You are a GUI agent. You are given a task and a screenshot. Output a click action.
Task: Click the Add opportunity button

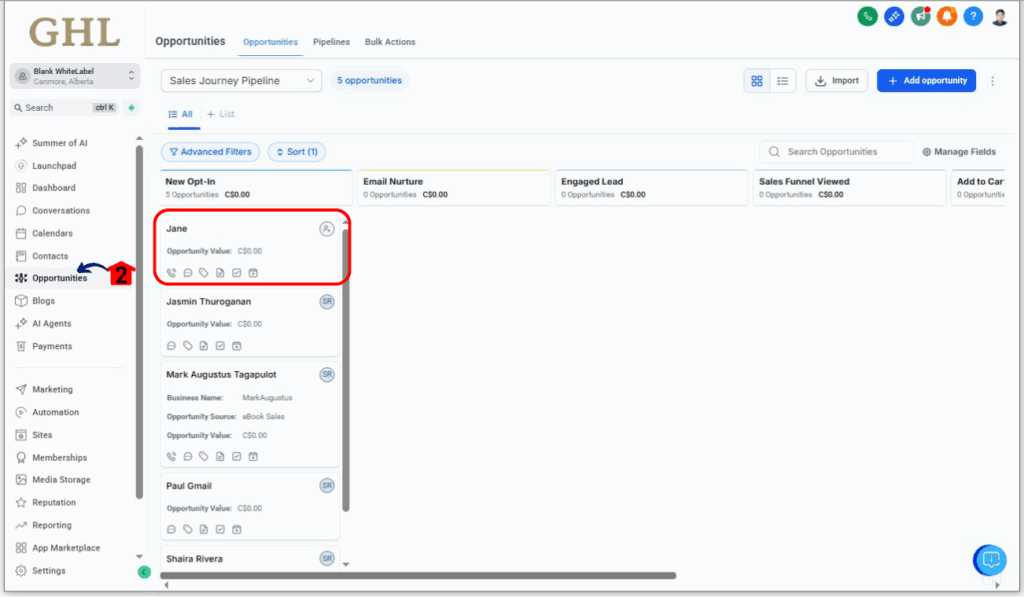(926, 81)
